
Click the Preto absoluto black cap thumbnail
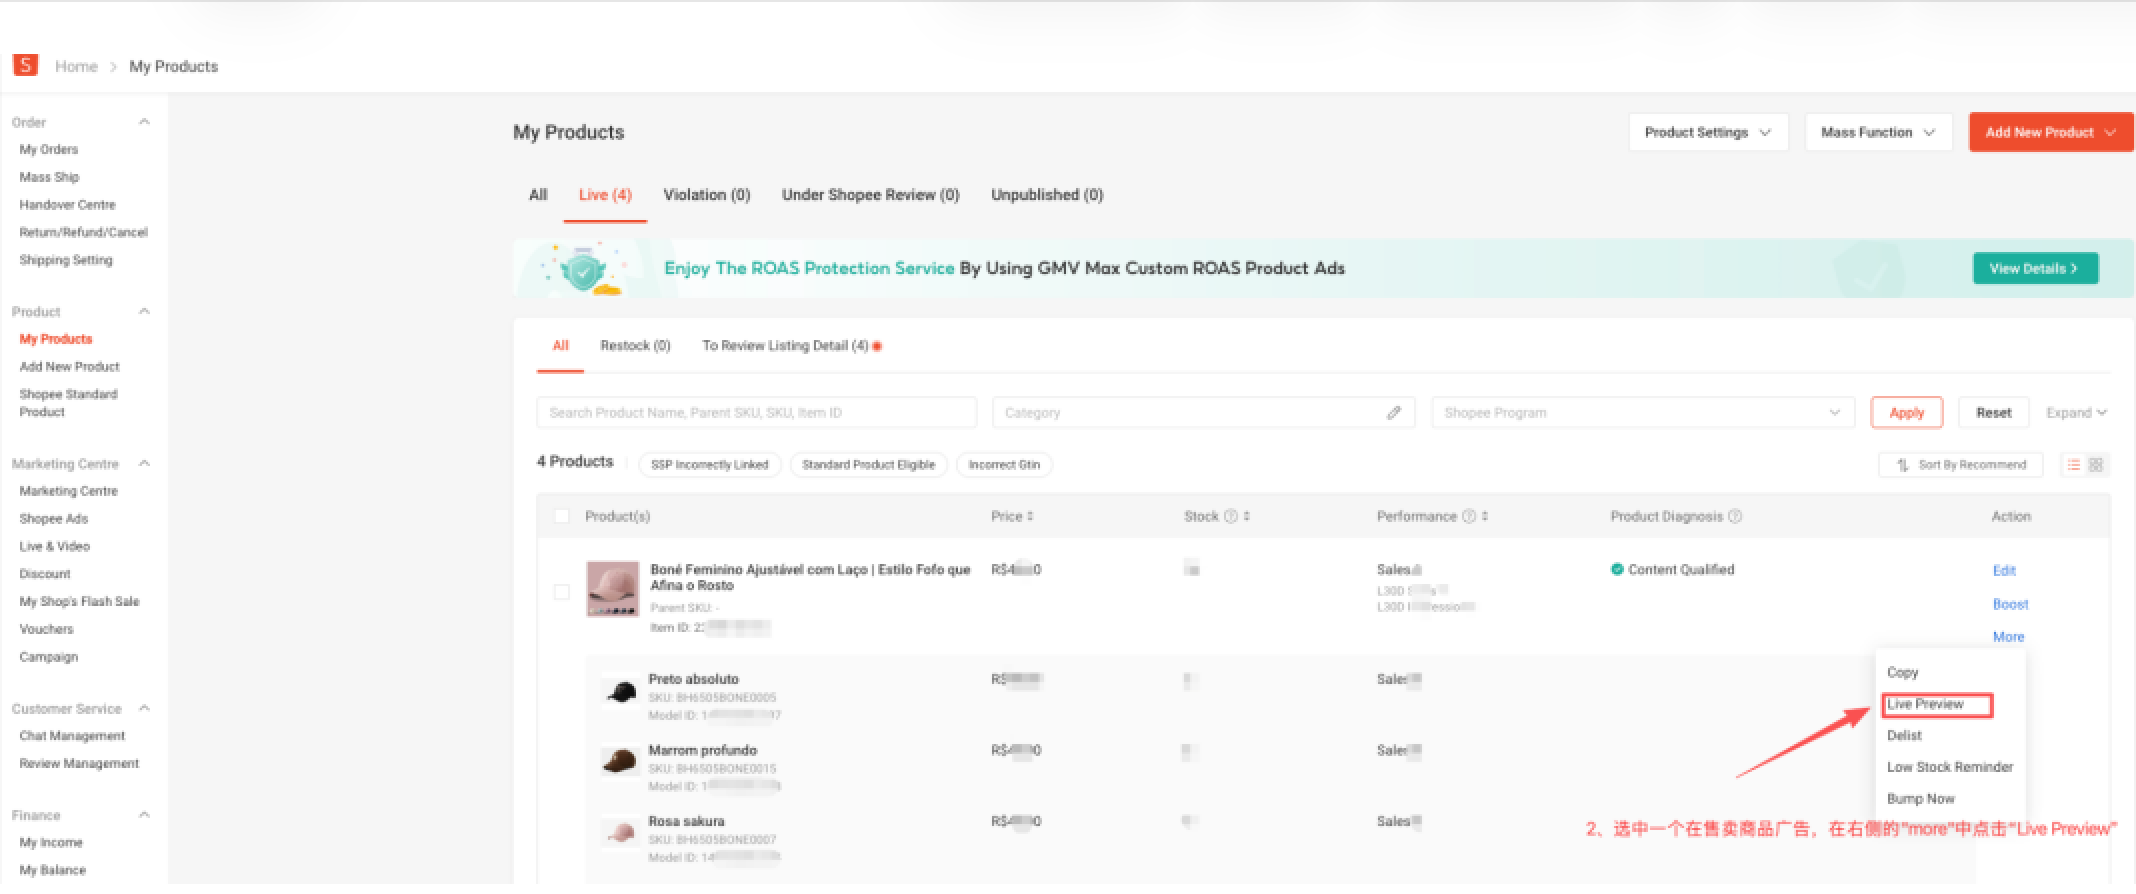pyautogui.click(x=620, y=691)
